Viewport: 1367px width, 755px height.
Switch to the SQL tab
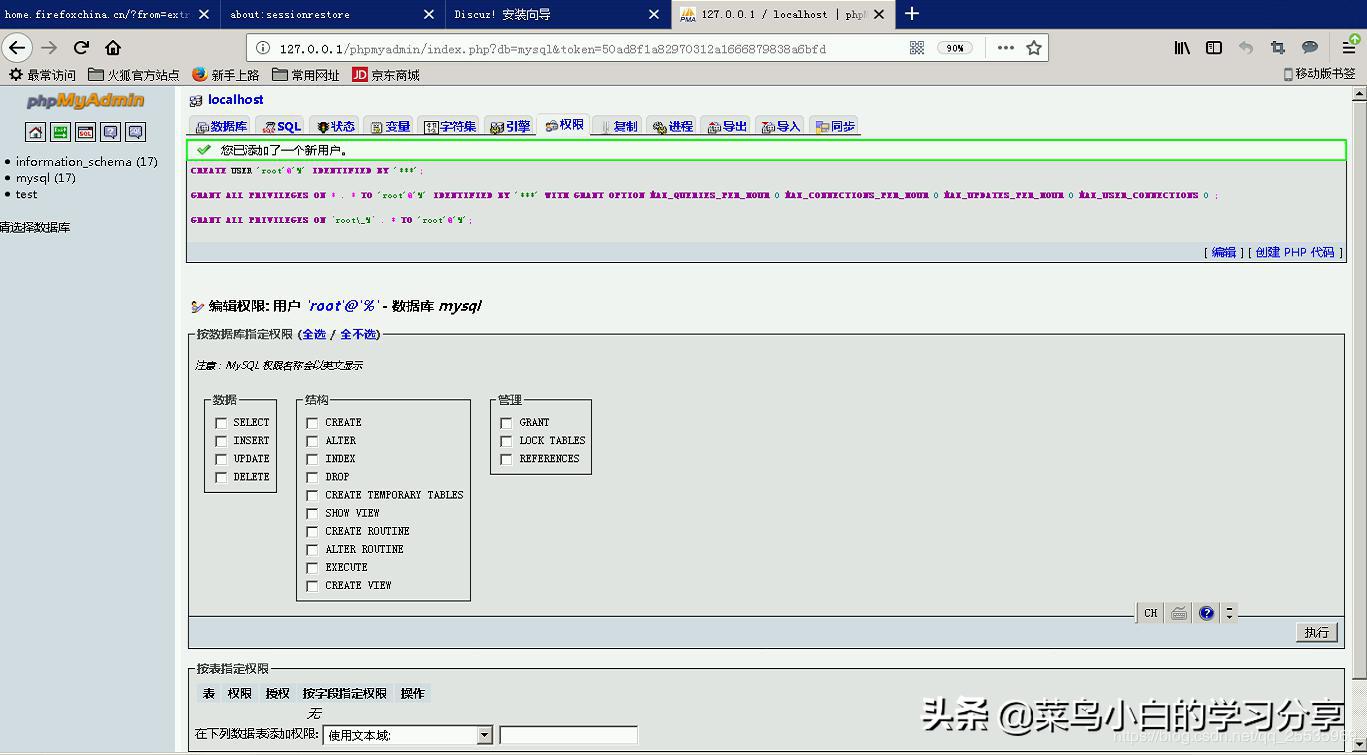pos(280,126)
